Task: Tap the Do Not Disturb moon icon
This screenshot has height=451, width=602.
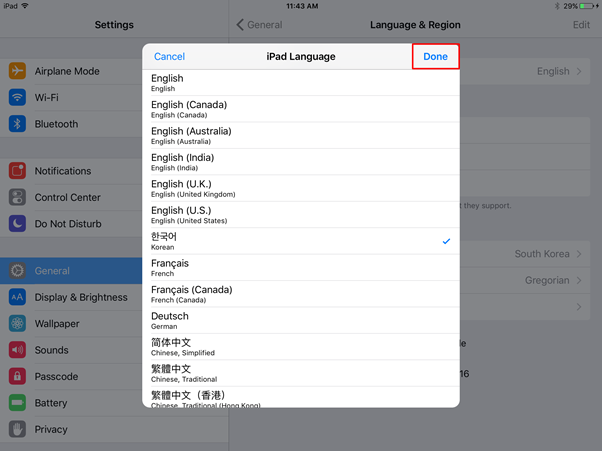Action: [17, 224]
